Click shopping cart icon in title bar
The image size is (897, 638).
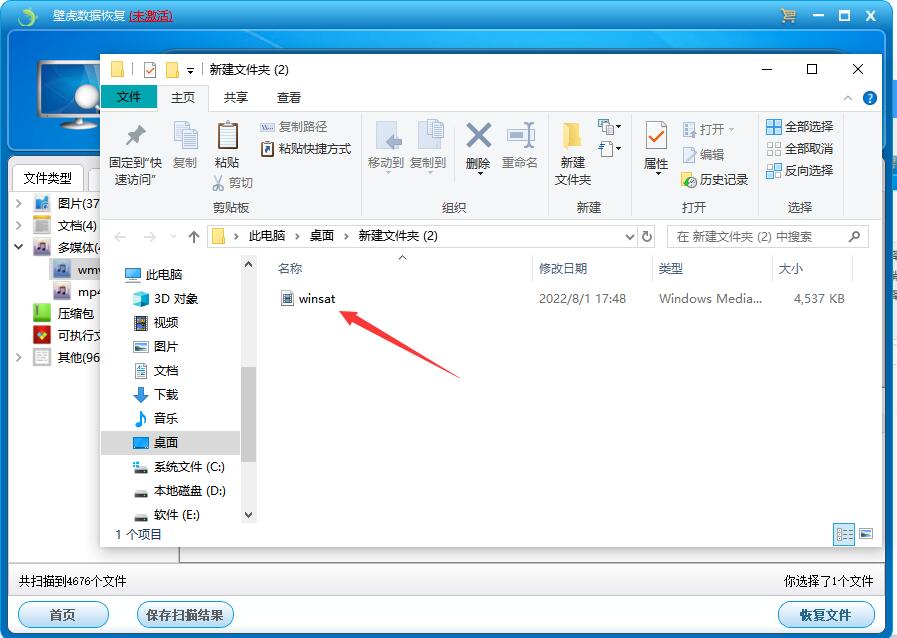point(788,16)
